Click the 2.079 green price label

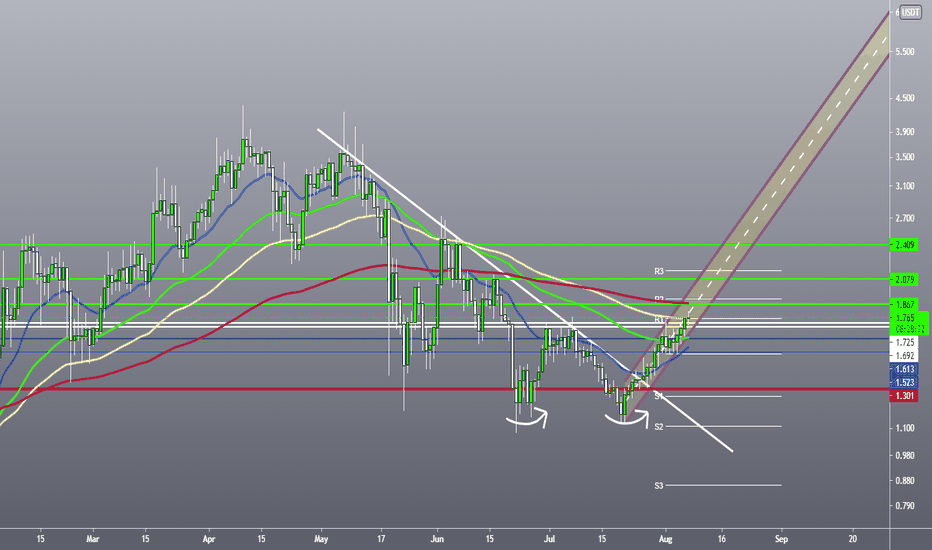903,279
